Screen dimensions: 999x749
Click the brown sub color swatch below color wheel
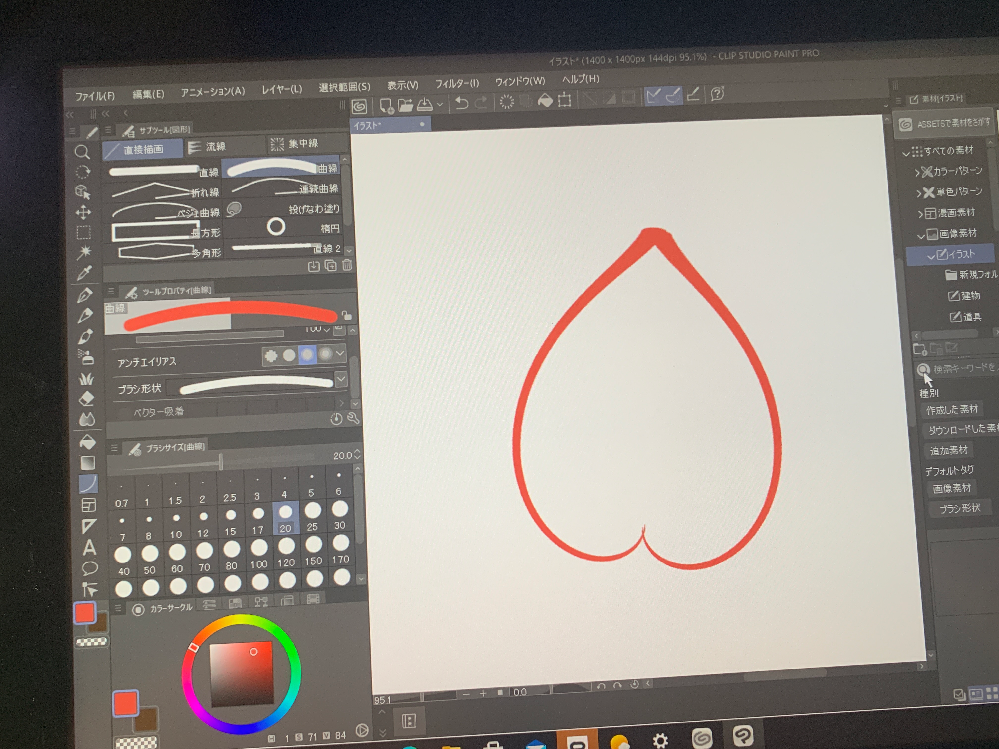click(146, 720)
